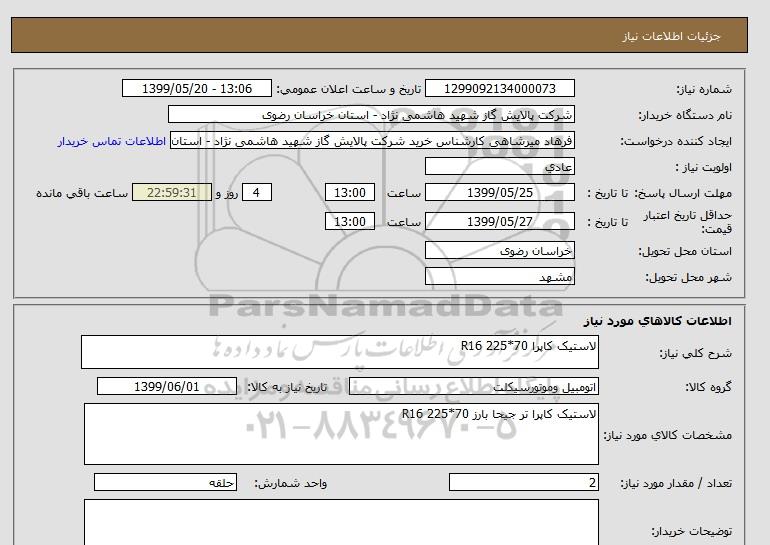Click the need number field 1299092134000073
Viewport: 770px width, 545px height.
point(500,89)
